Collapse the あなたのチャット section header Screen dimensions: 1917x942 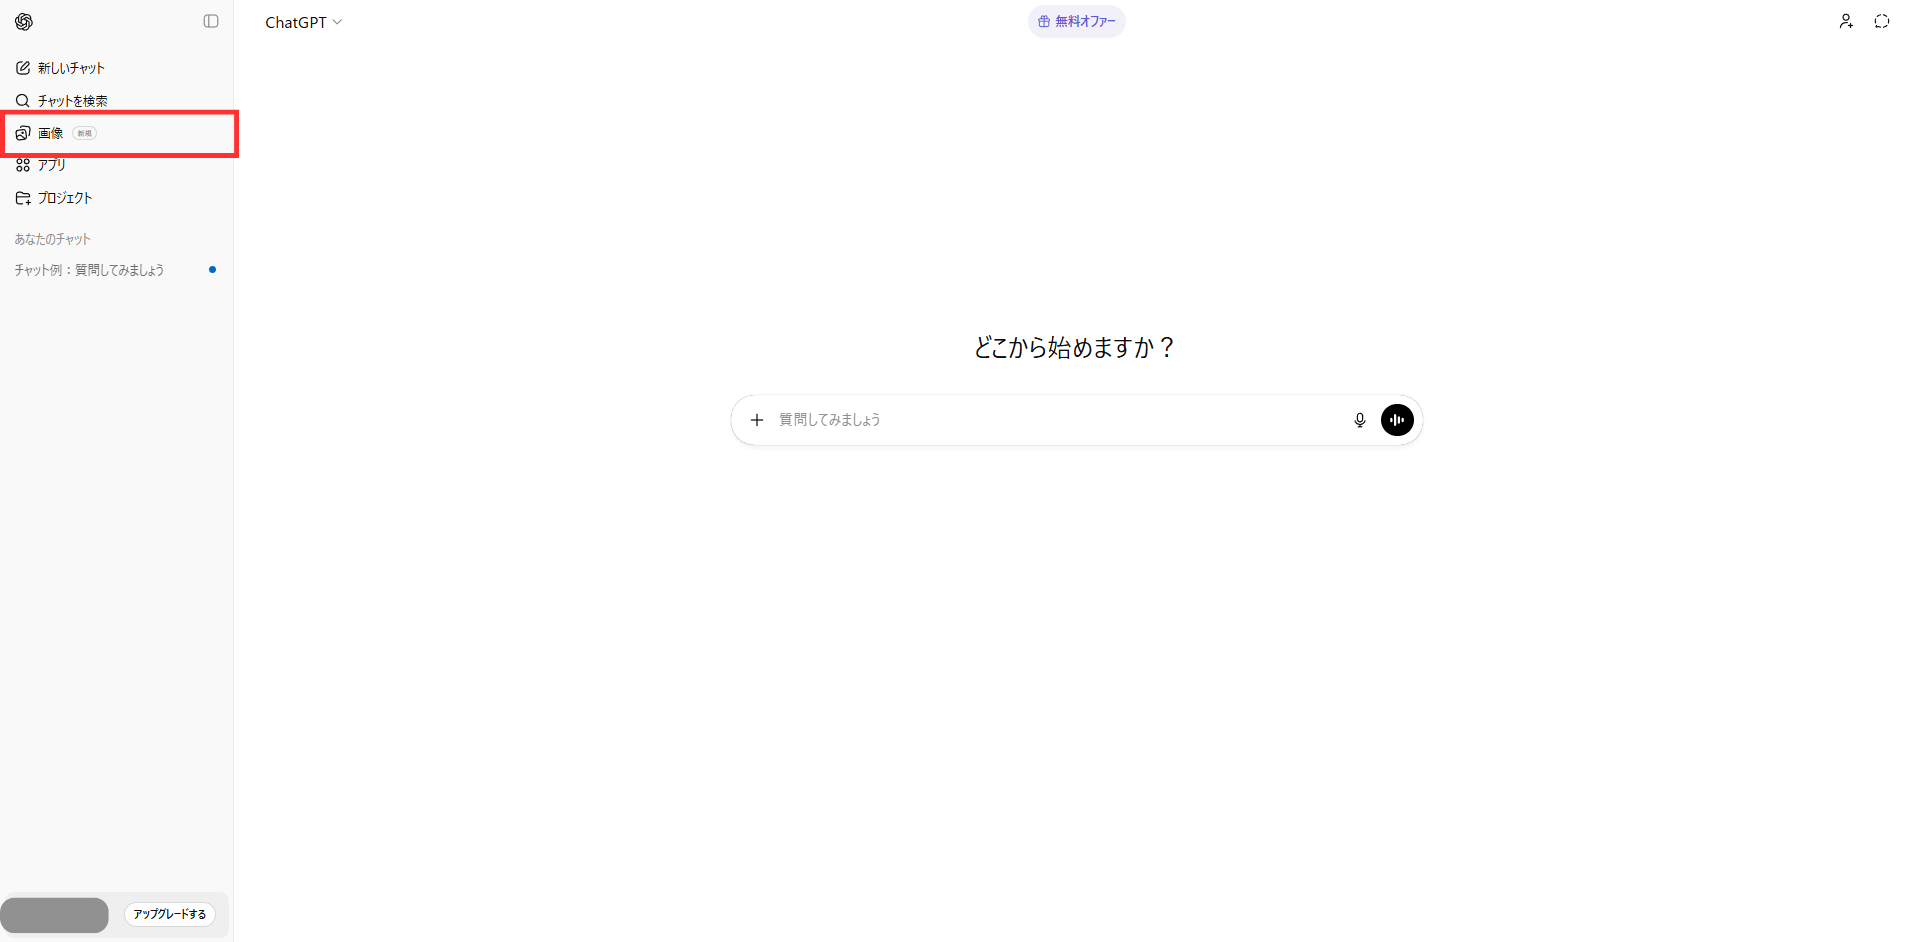coord(52,239)
